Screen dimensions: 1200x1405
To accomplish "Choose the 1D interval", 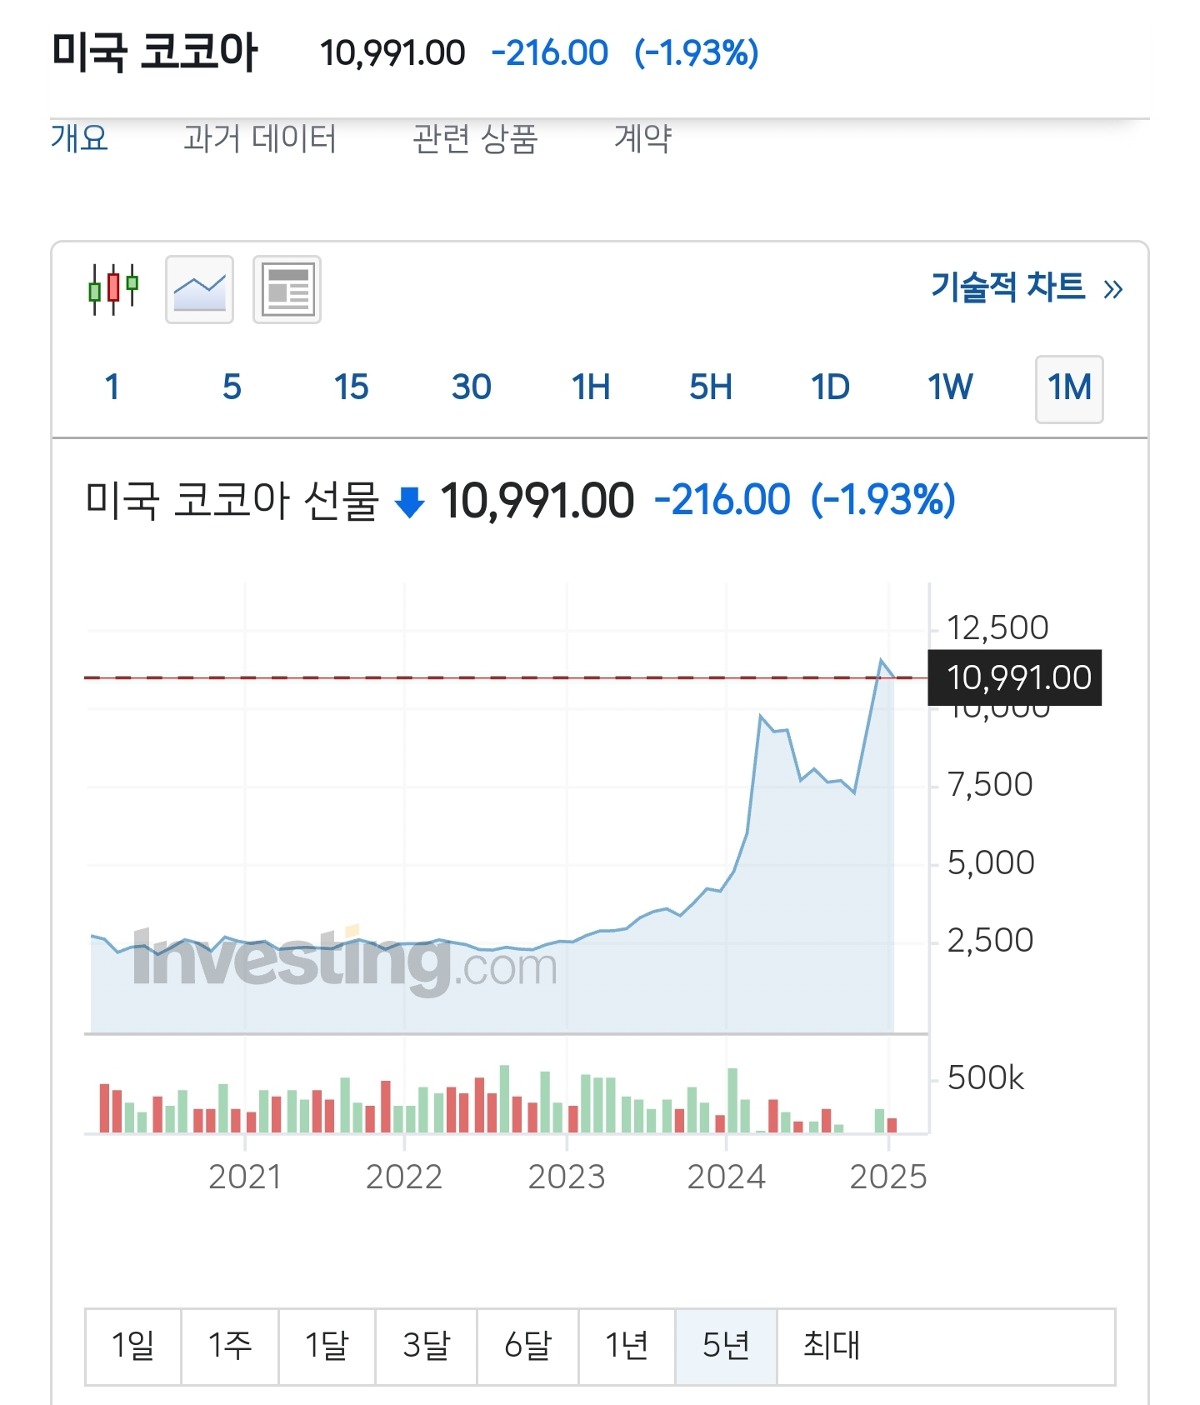I will (x=830, y=388).
